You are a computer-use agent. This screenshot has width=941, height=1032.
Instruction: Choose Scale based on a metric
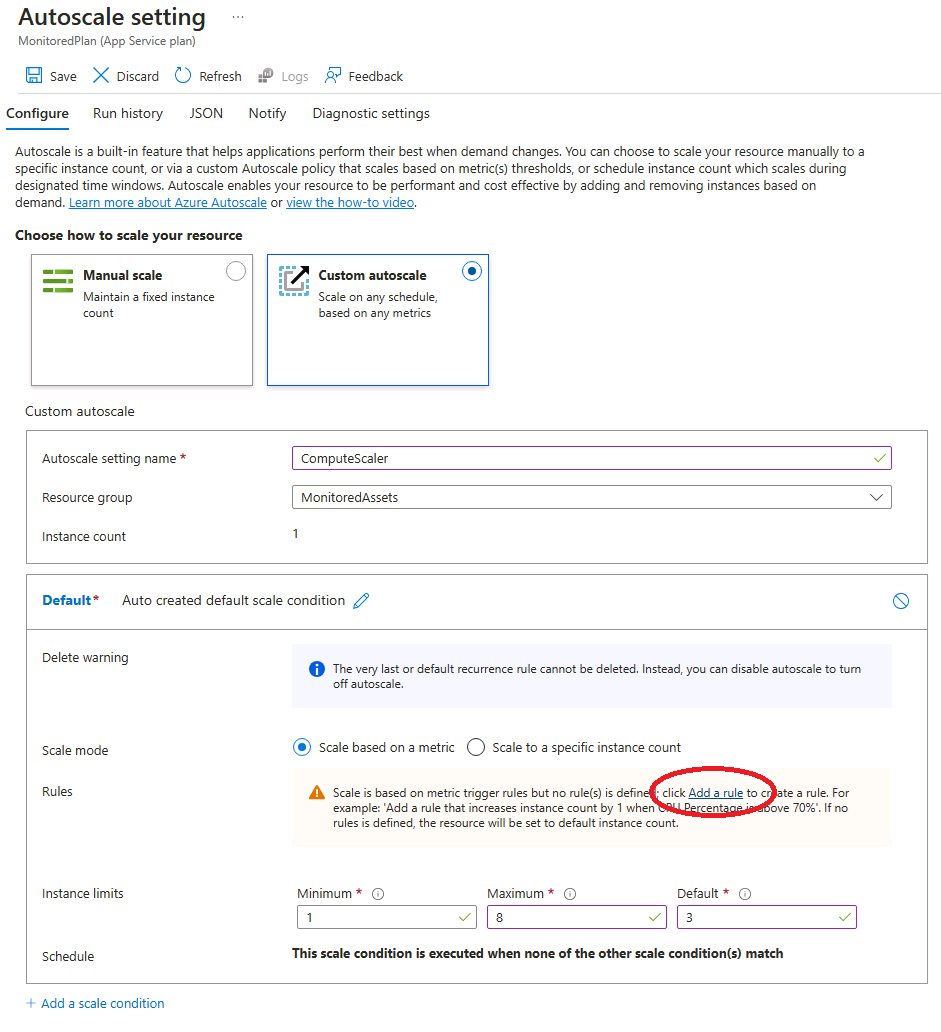pos(302,747)
